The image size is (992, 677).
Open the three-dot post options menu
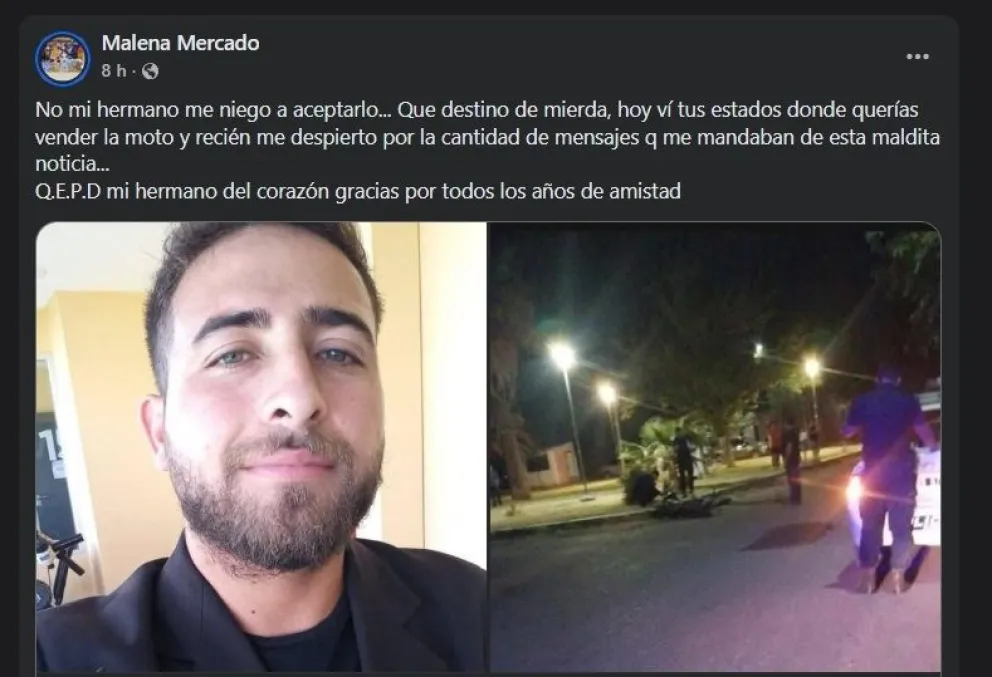(917, 56)
